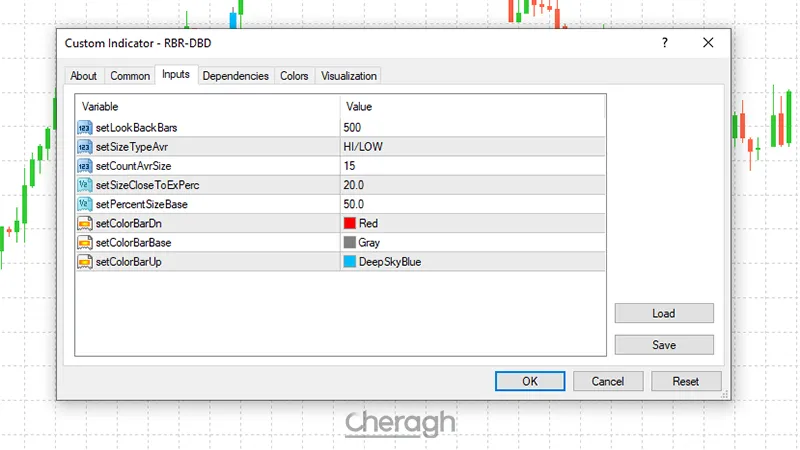The width and height of the screenshot is (800, 450).
Task: Click the icon next to setSizeTypeAvr
Action: click(x=85, y=146)
